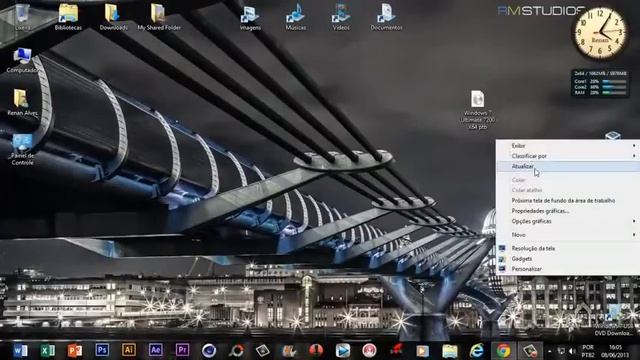Open Gadgets from the context menu

point(568,258)
